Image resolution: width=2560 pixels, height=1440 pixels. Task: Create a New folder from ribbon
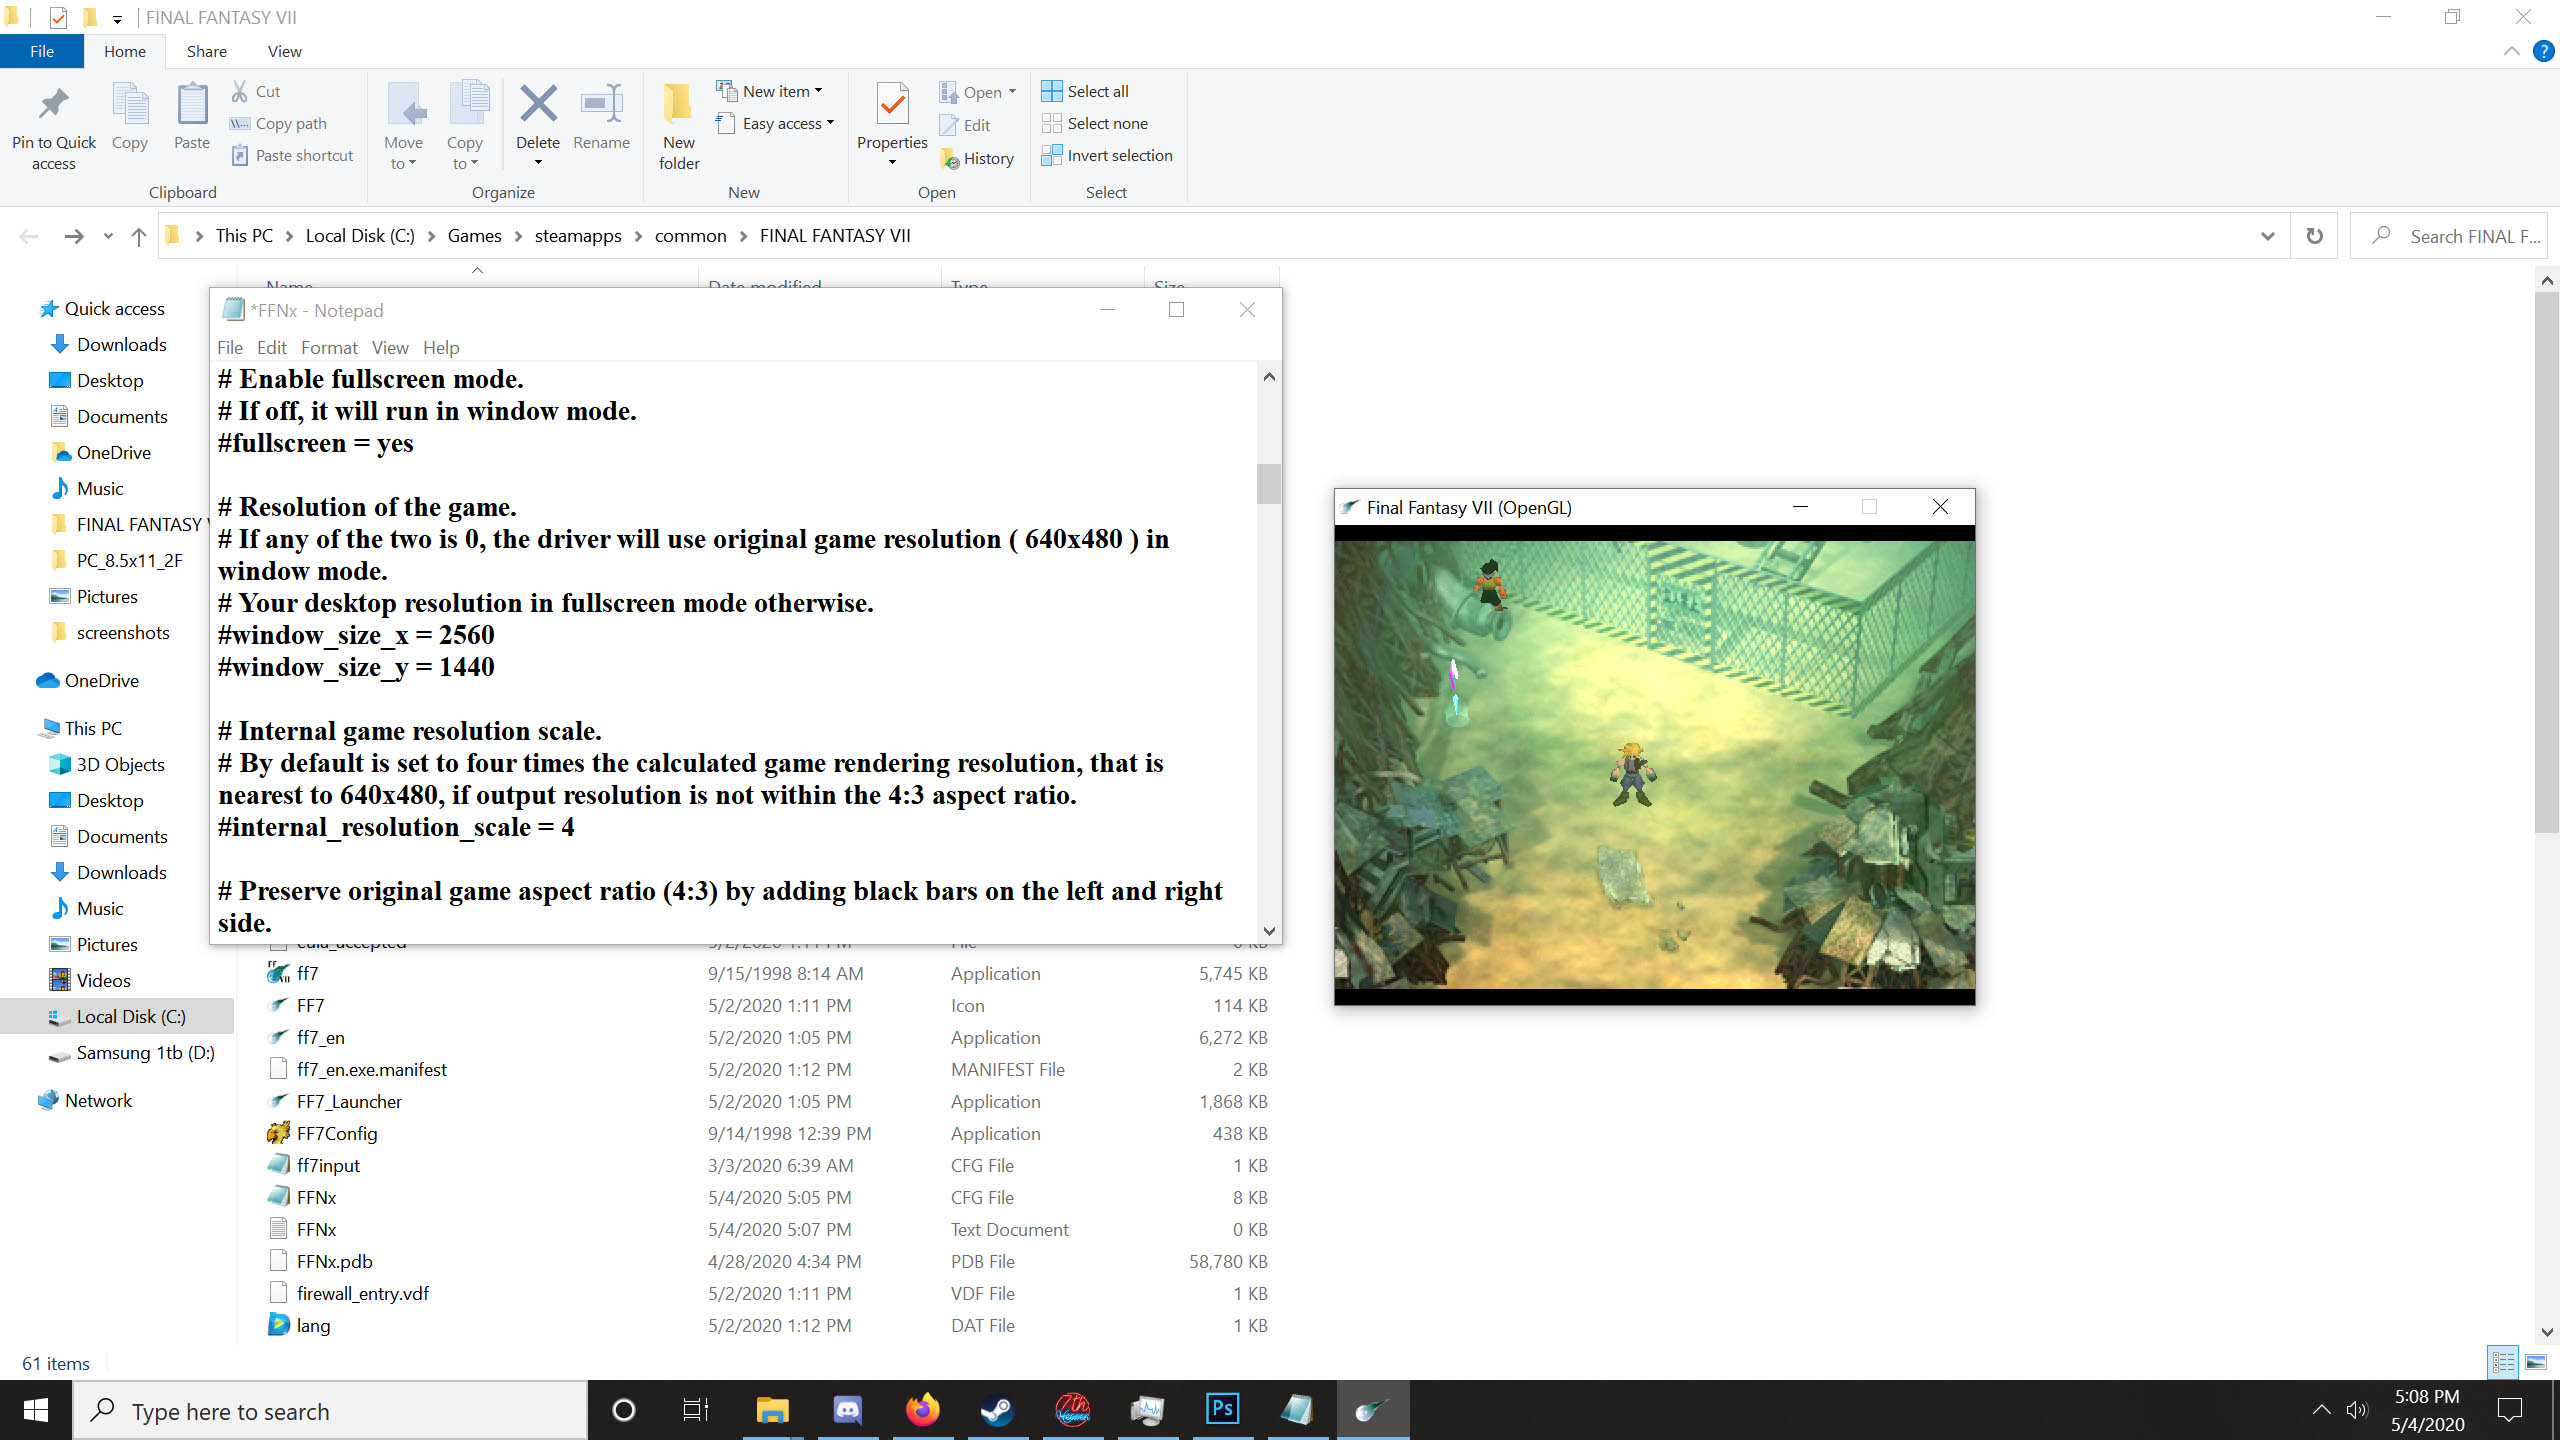point(679,128)
